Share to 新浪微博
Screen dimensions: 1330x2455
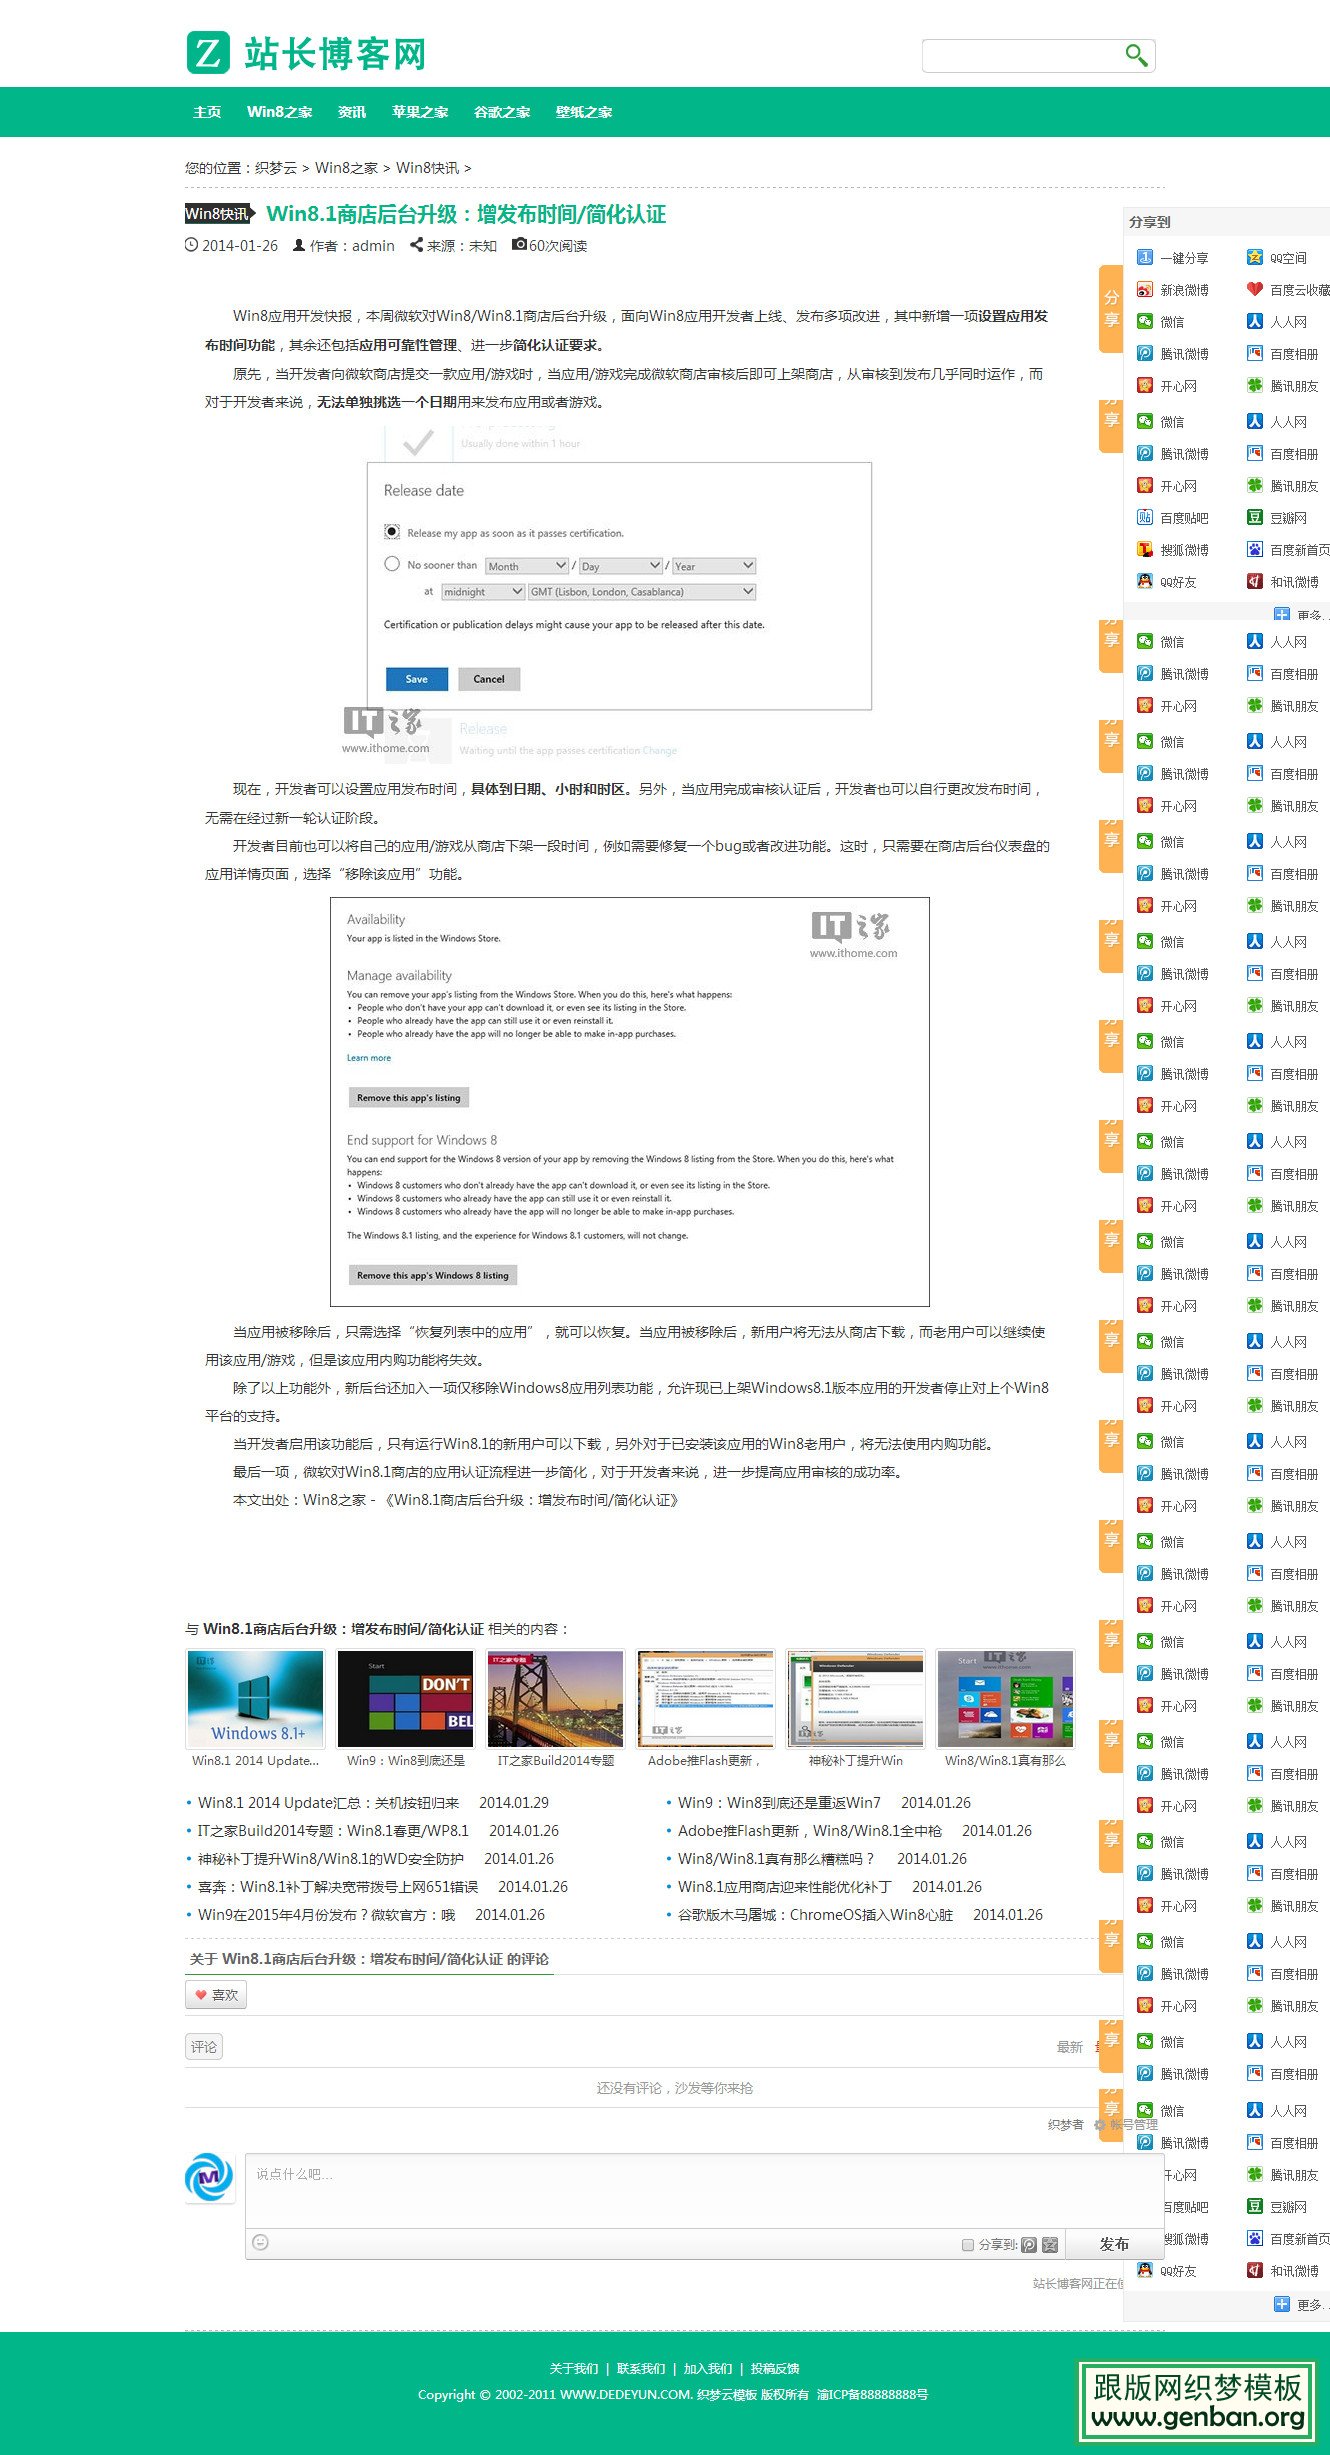(1173, 290)
